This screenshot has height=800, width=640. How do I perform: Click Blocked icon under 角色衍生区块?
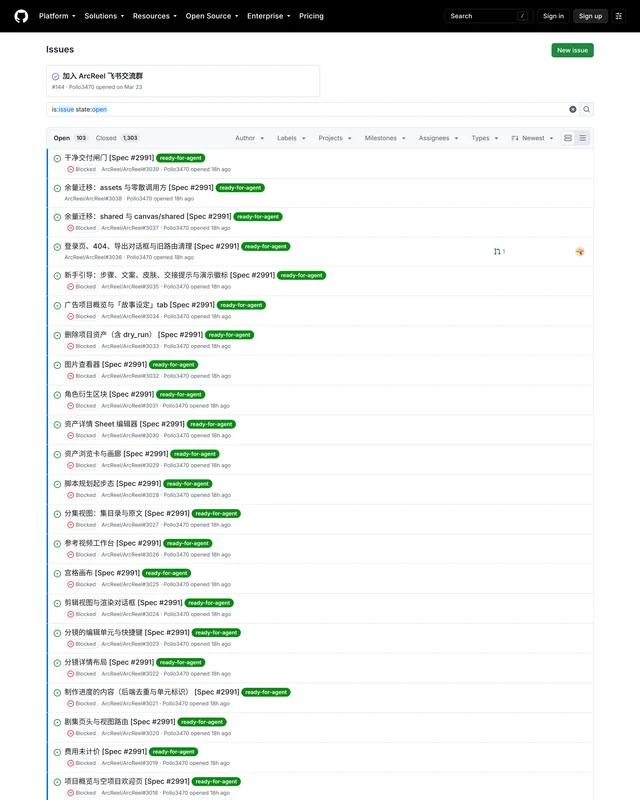click(x=70, y=406)
